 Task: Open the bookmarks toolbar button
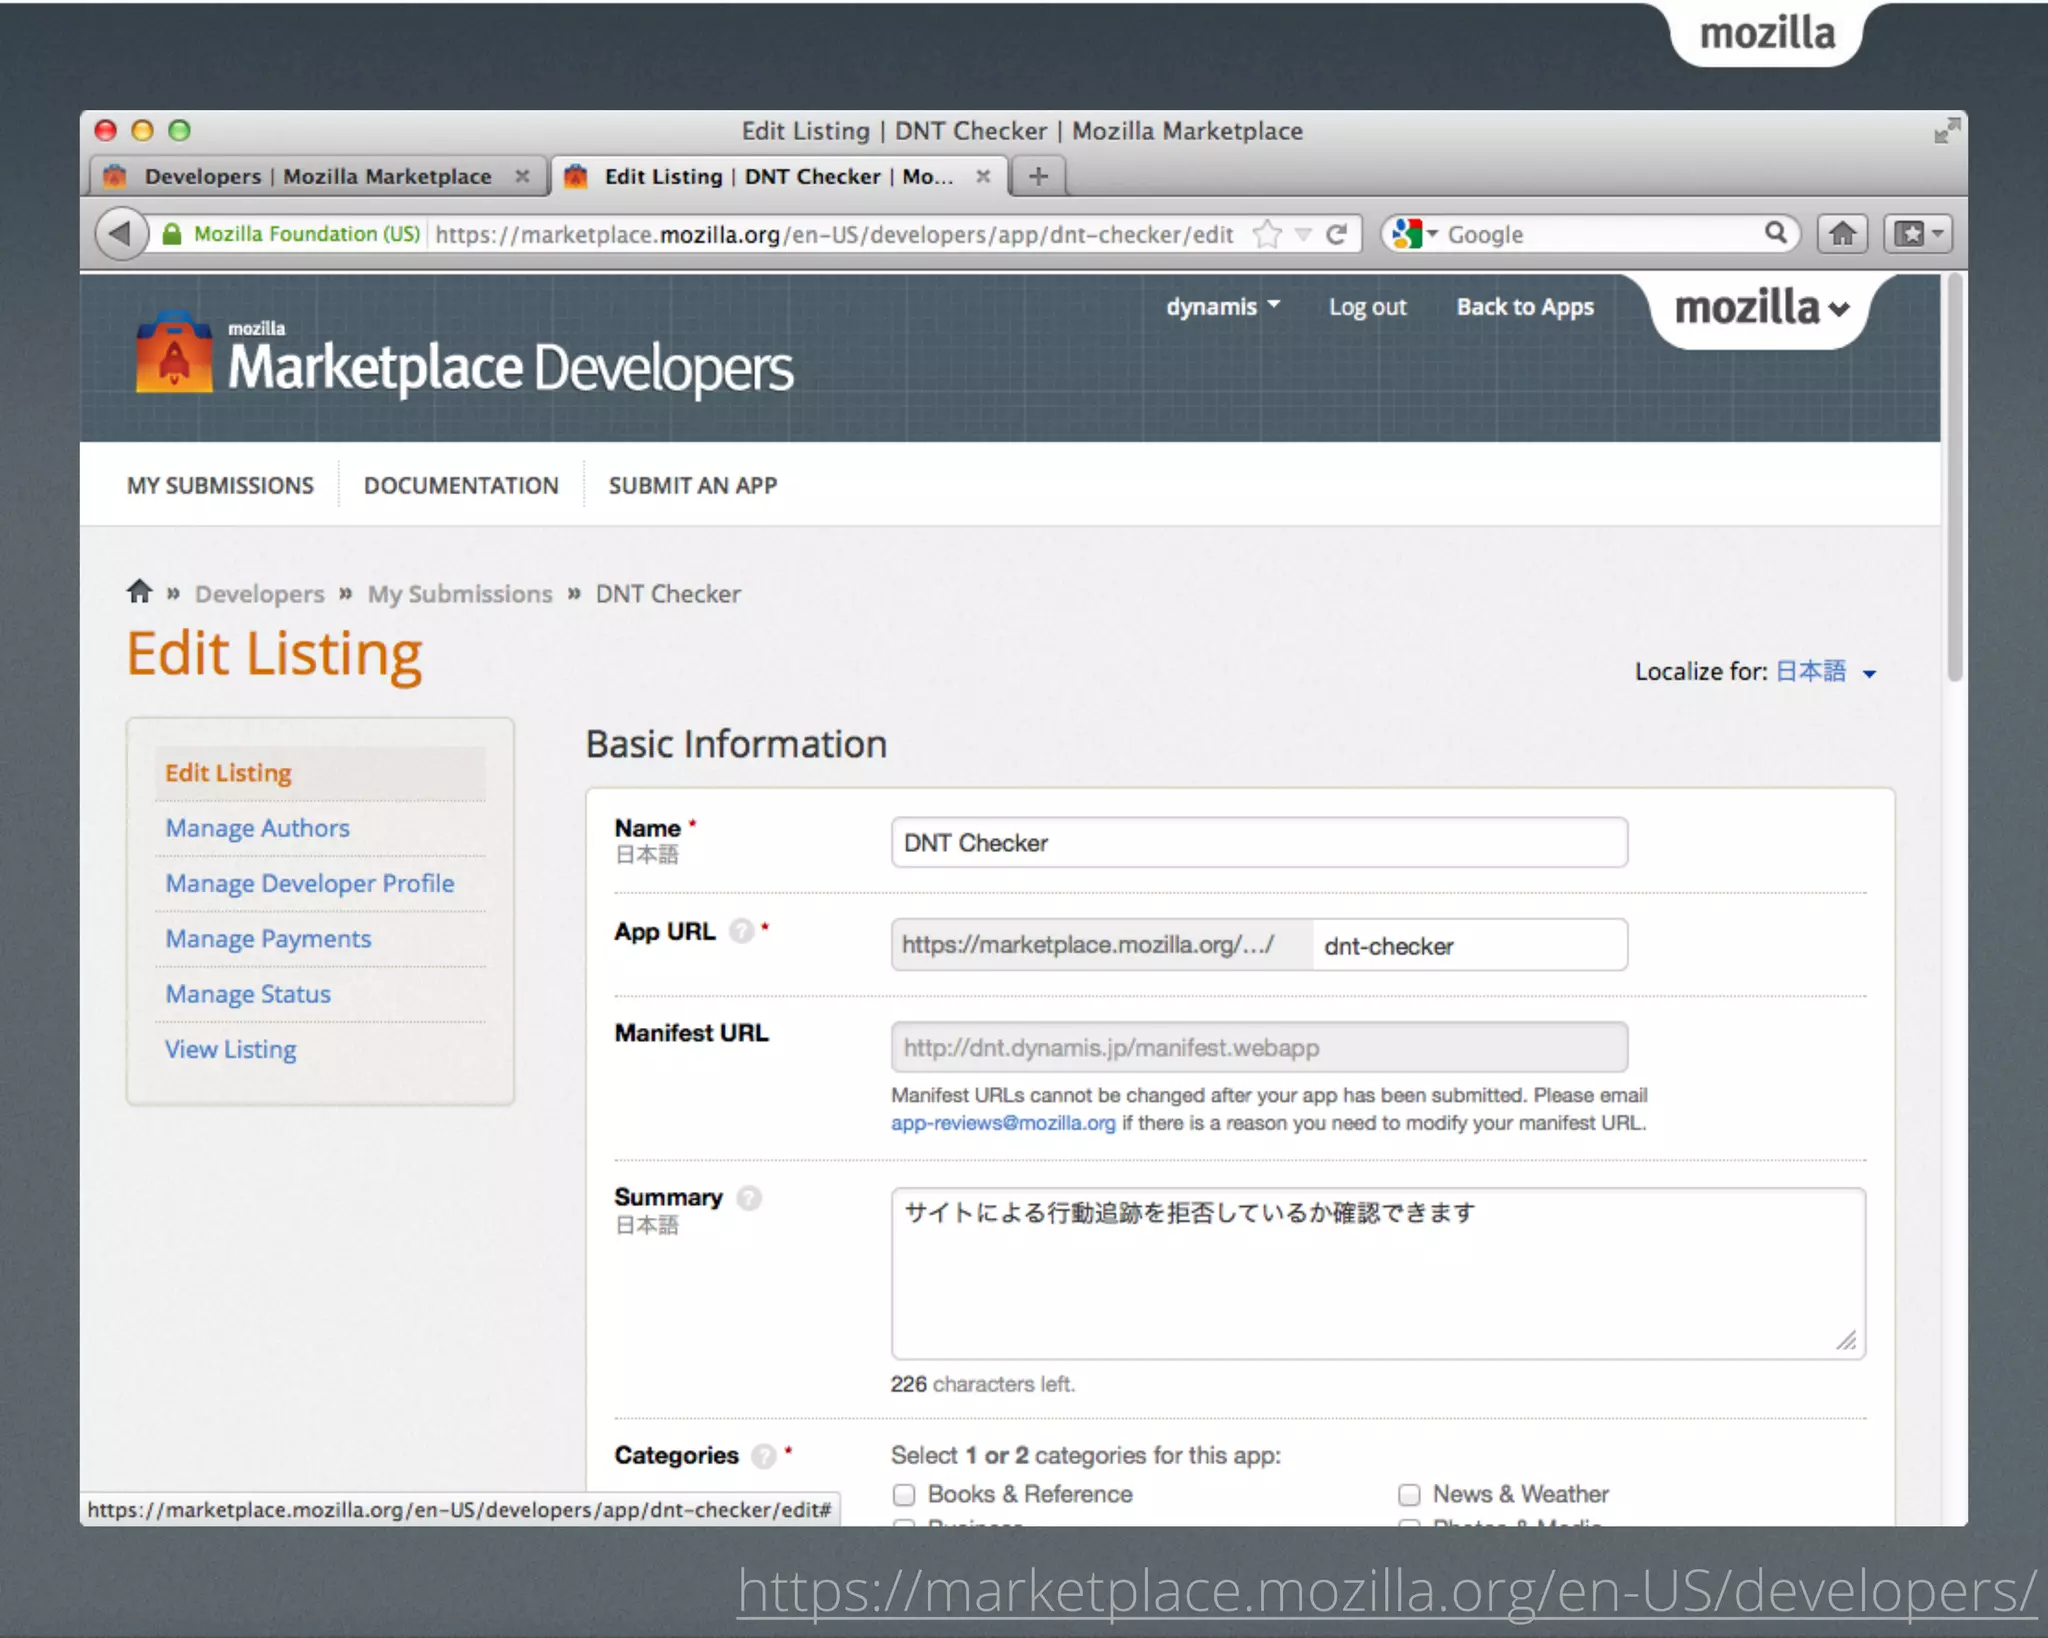pos(1918,234)
